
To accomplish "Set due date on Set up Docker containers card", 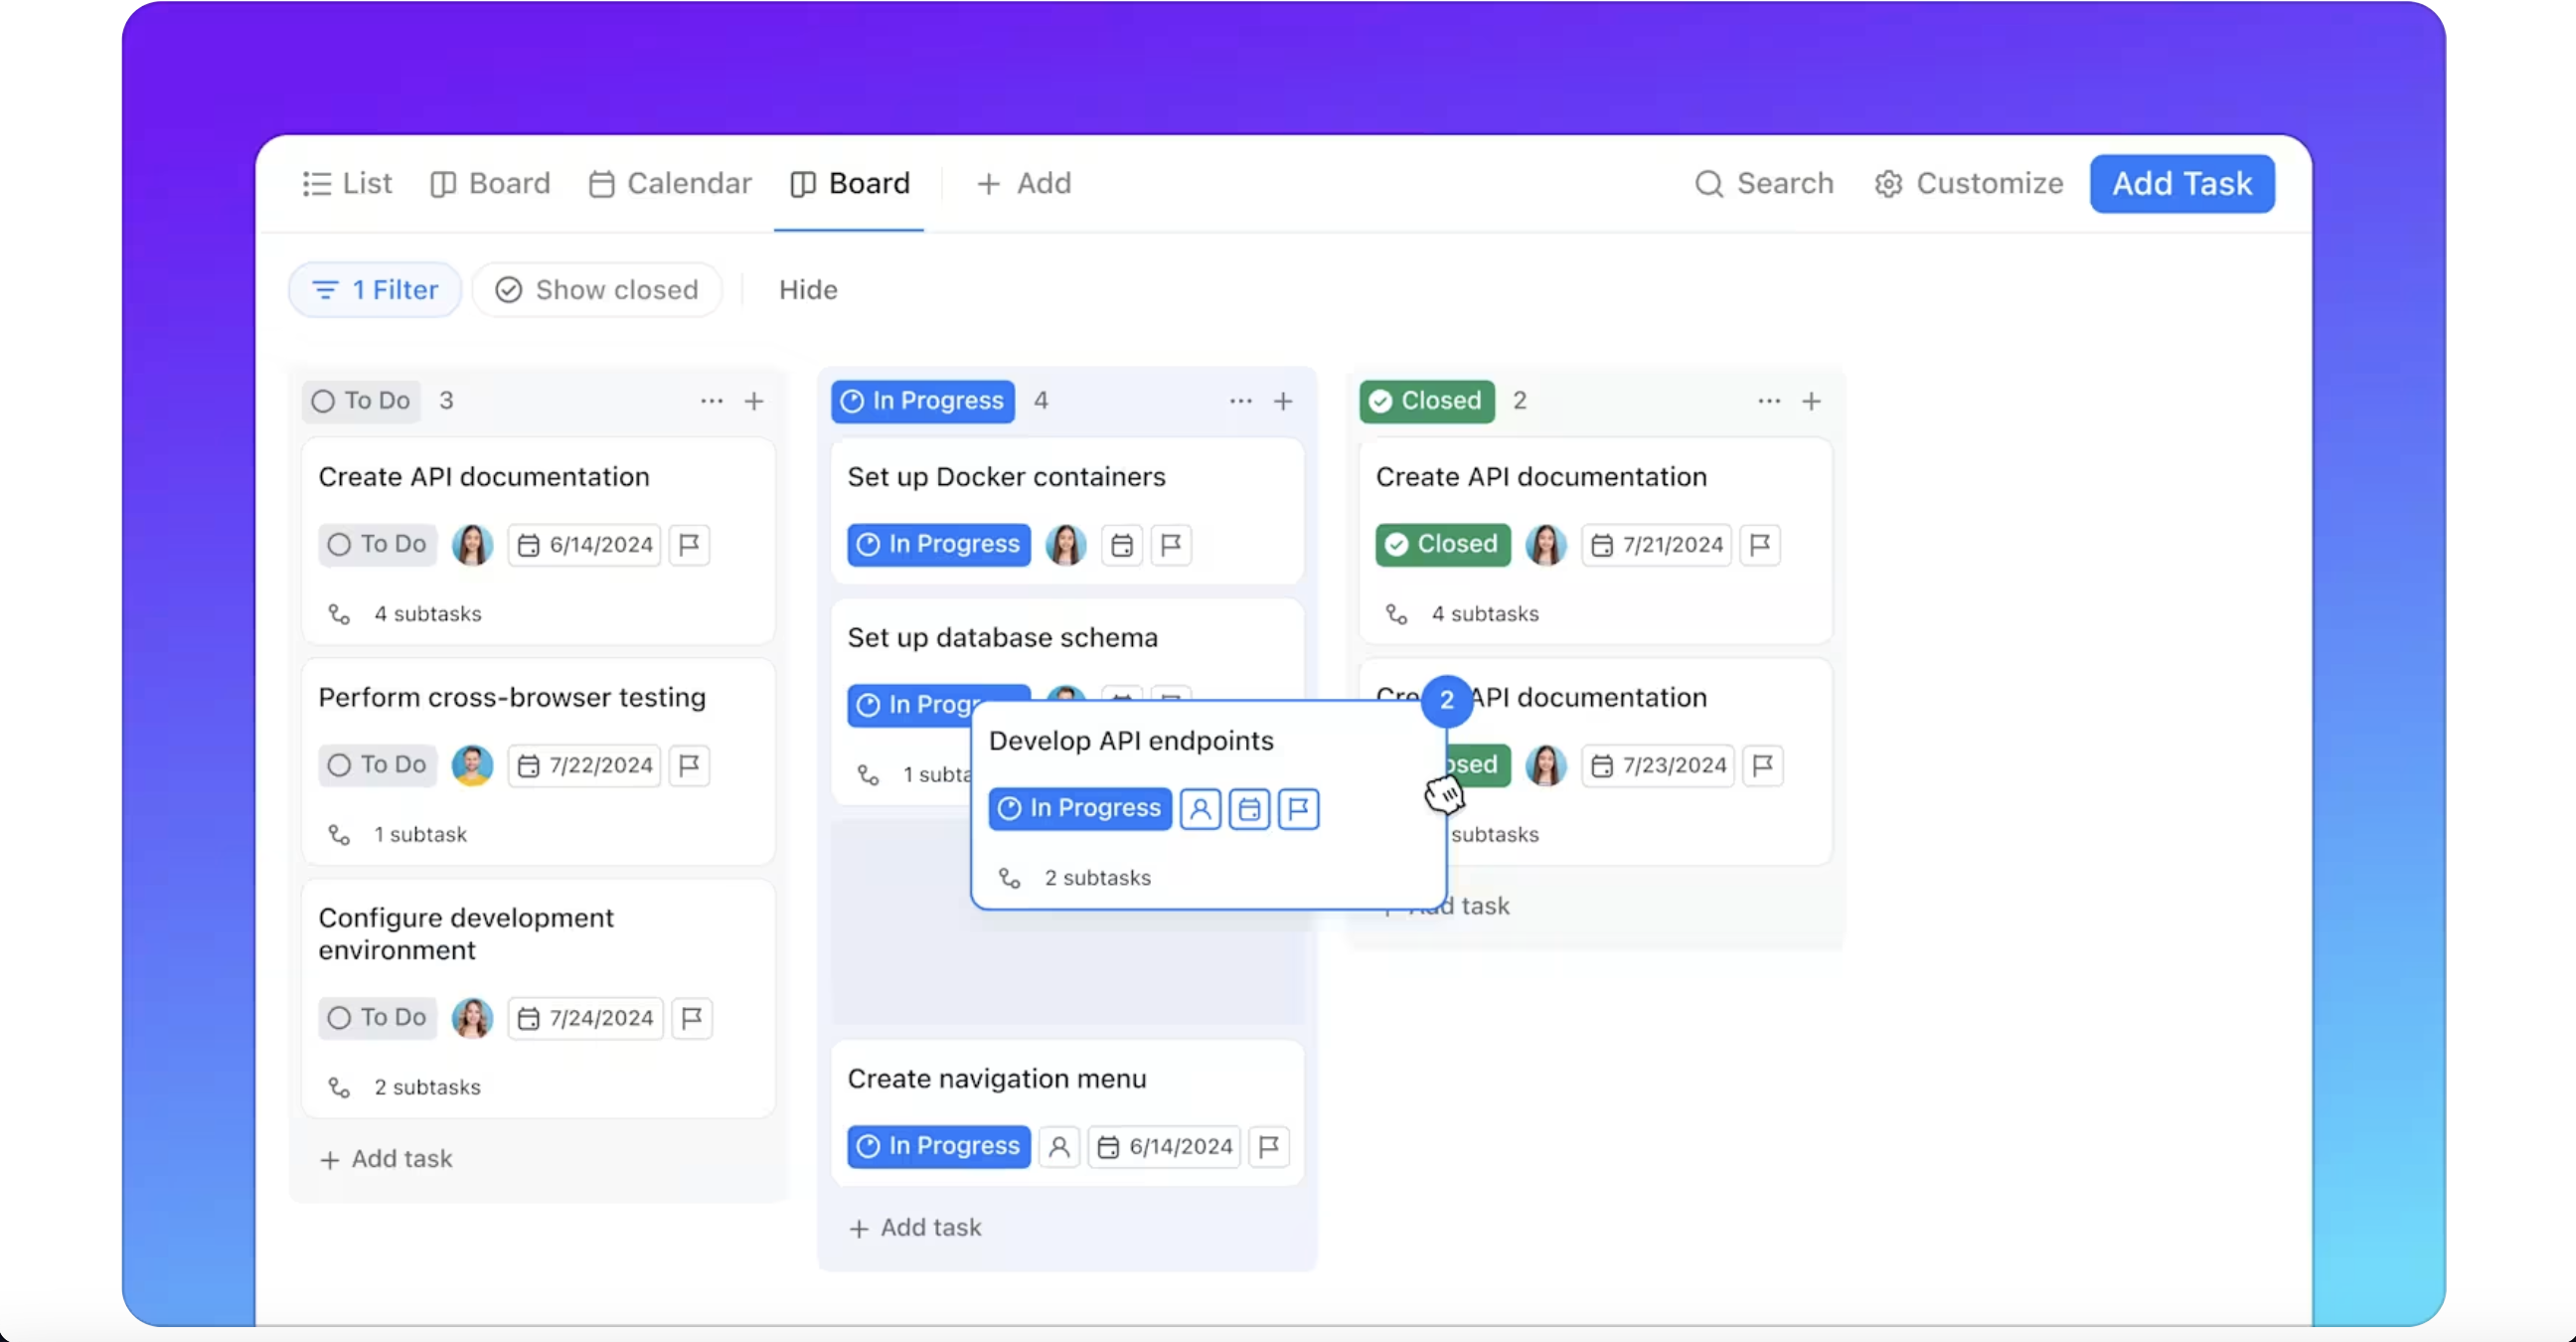I will (x=1122, y=545).
